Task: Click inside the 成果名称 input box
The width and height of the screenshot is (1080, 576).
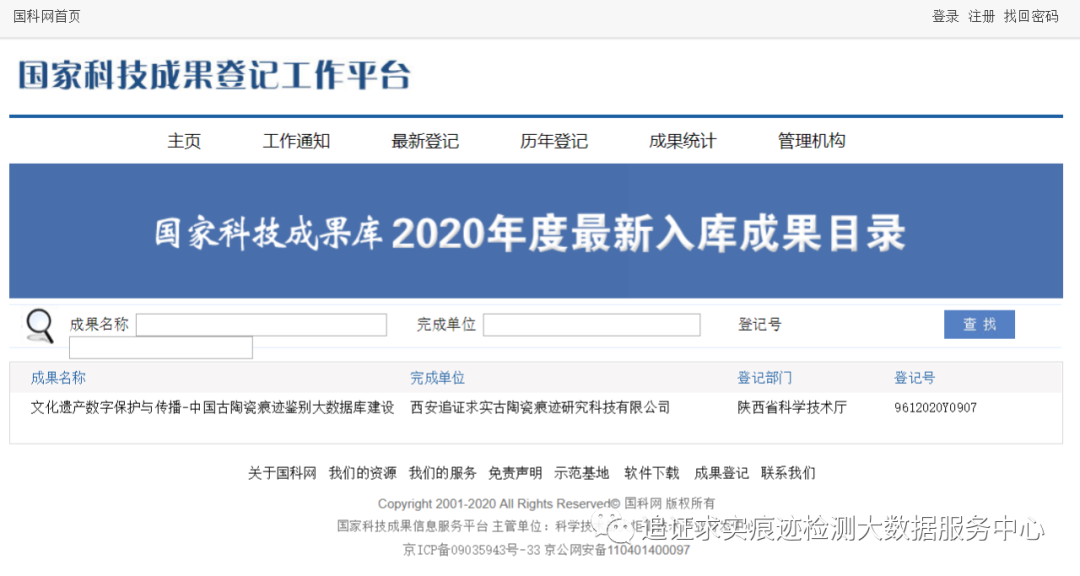Action: 262,324
